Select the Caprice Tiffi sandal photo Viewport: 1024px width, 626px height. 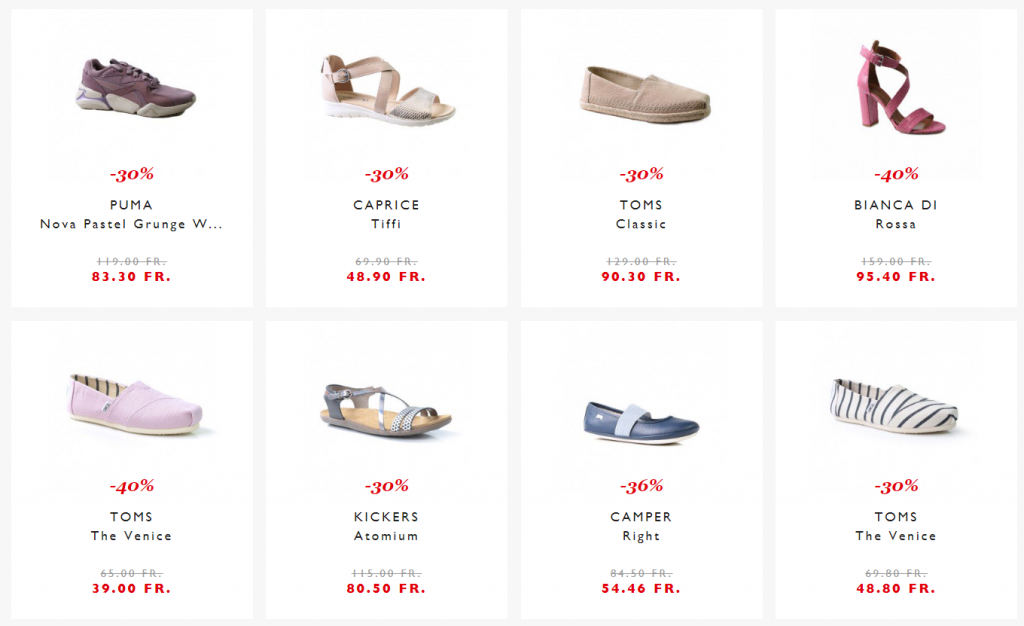[x=387, y=89]
